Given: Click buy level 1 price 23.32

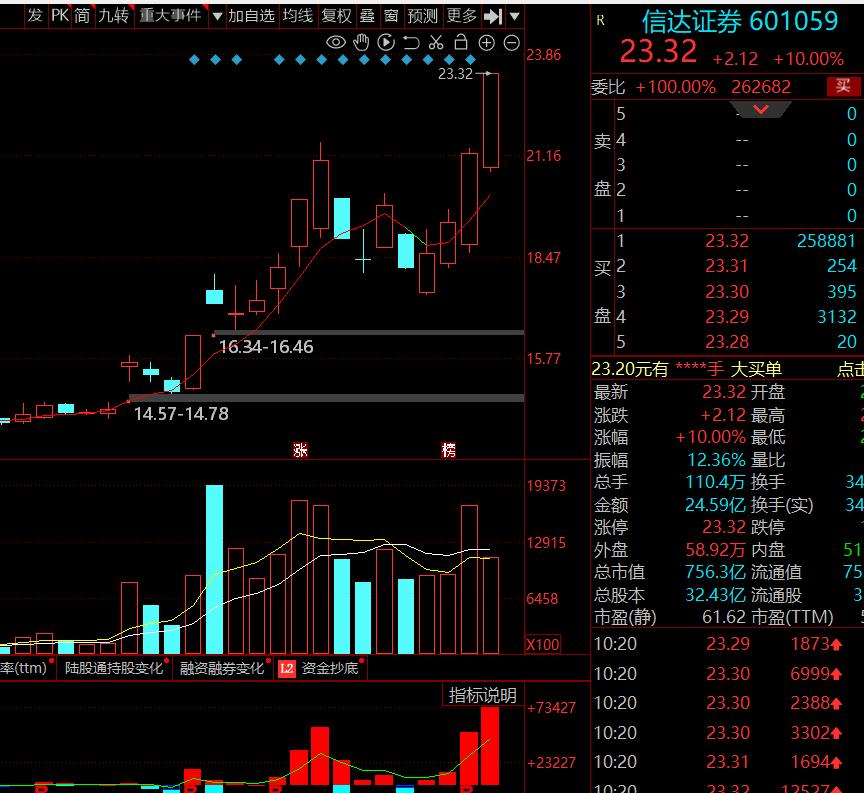Looking at the screenshot, I should point(727,241).
